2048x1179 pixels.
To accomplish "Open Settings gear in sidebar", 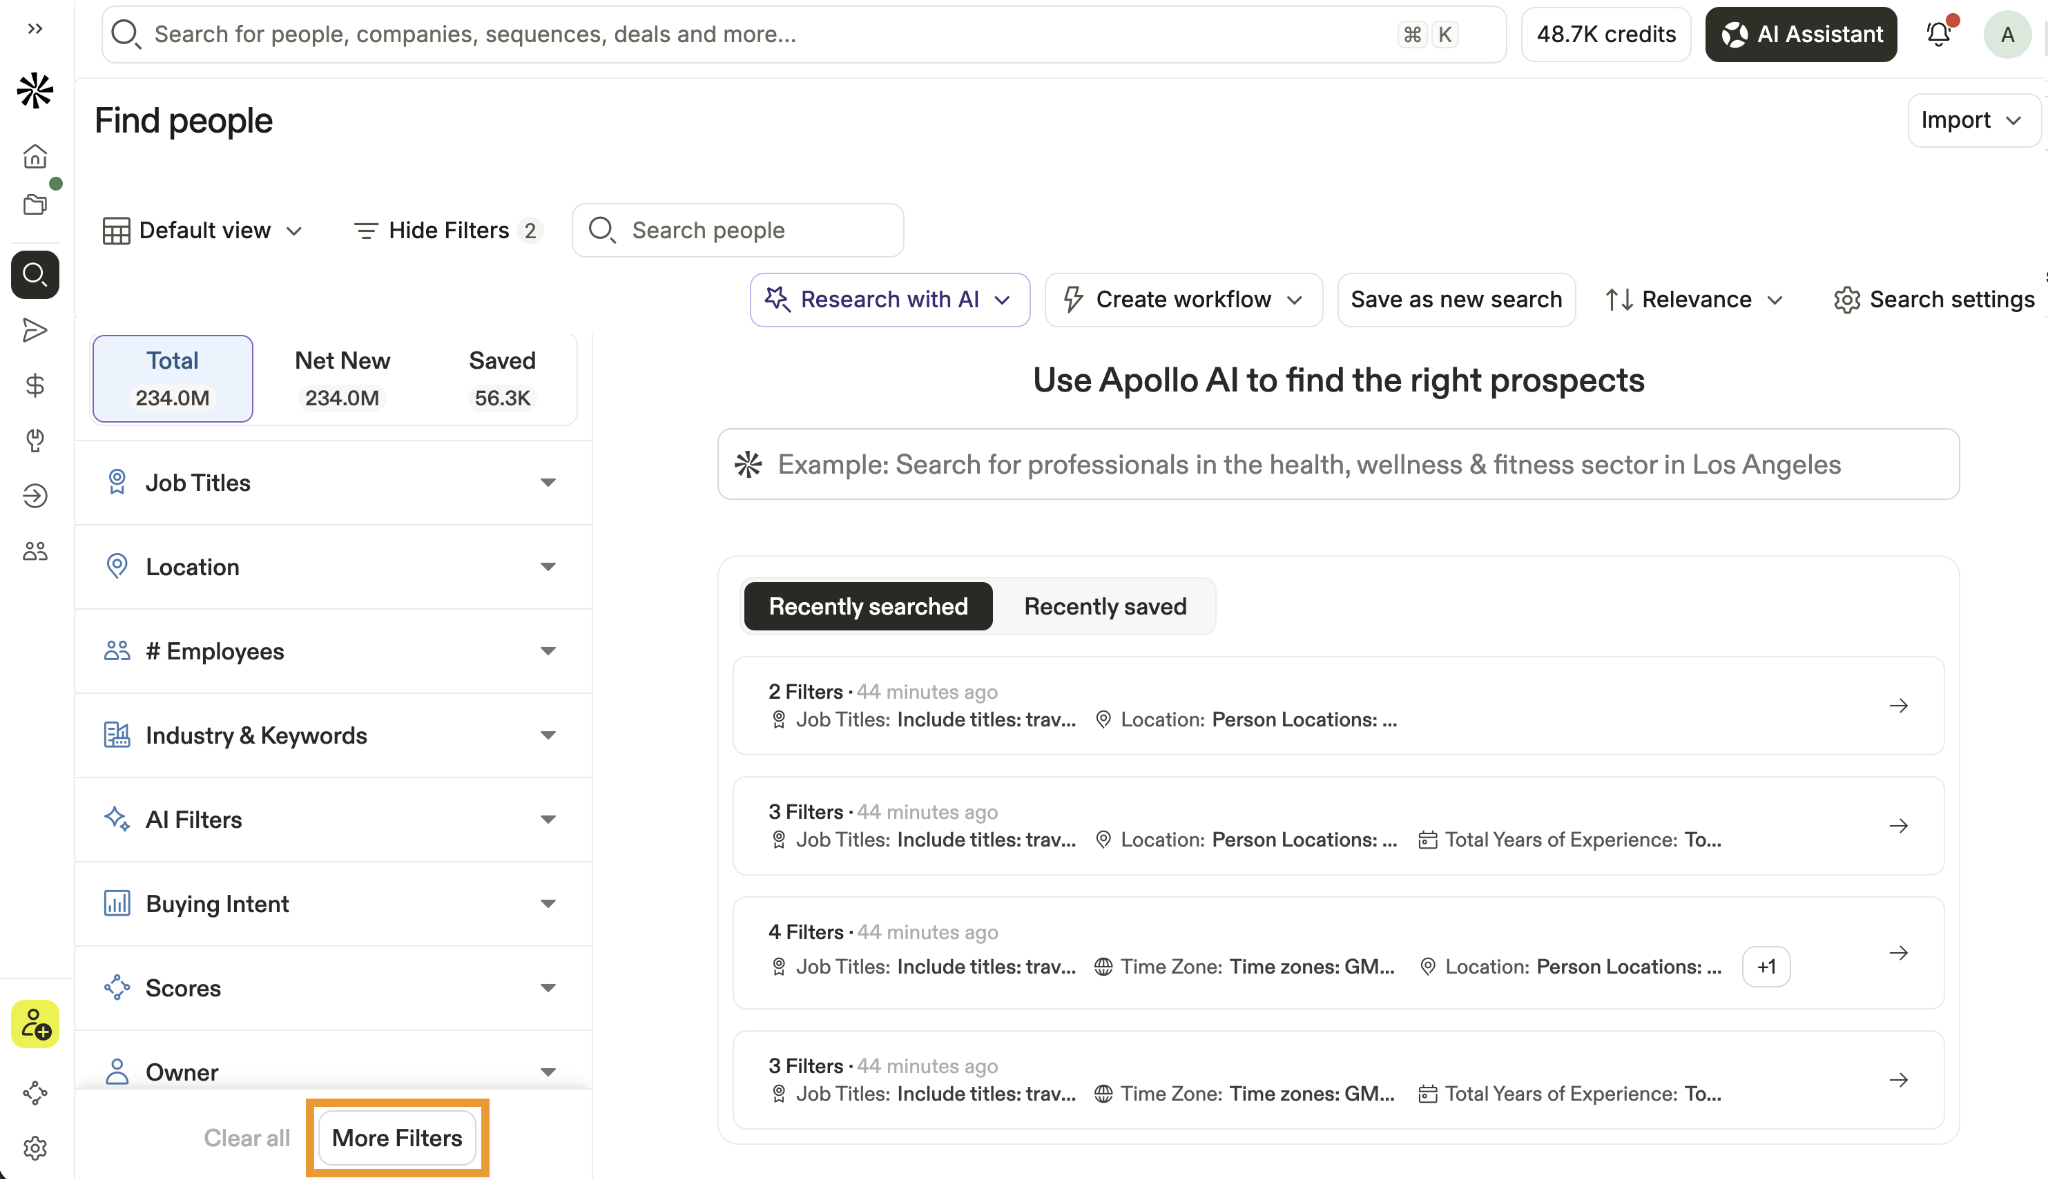I will (35, 1148).
